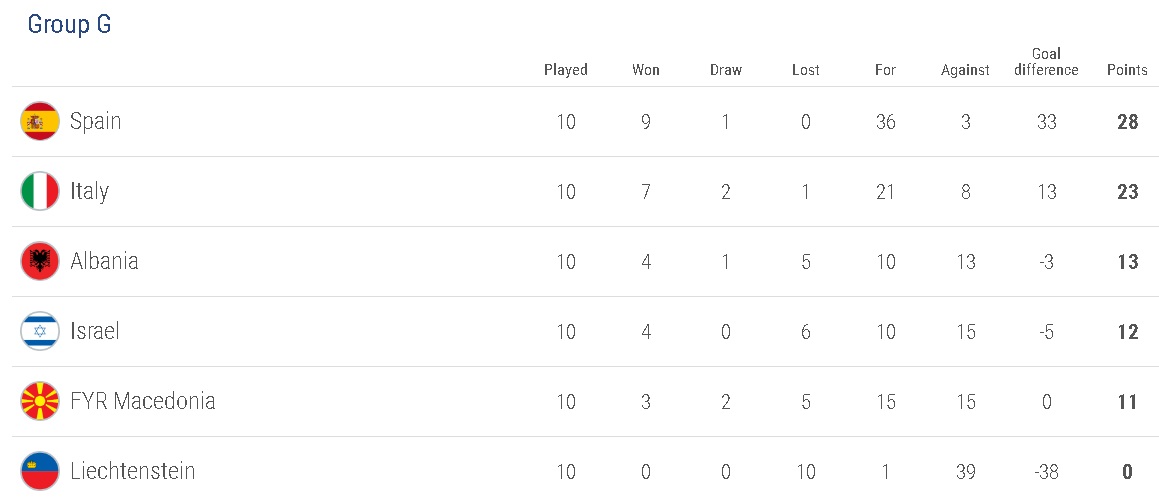Click the FYR Macedonia flag icon

point(40,402)
